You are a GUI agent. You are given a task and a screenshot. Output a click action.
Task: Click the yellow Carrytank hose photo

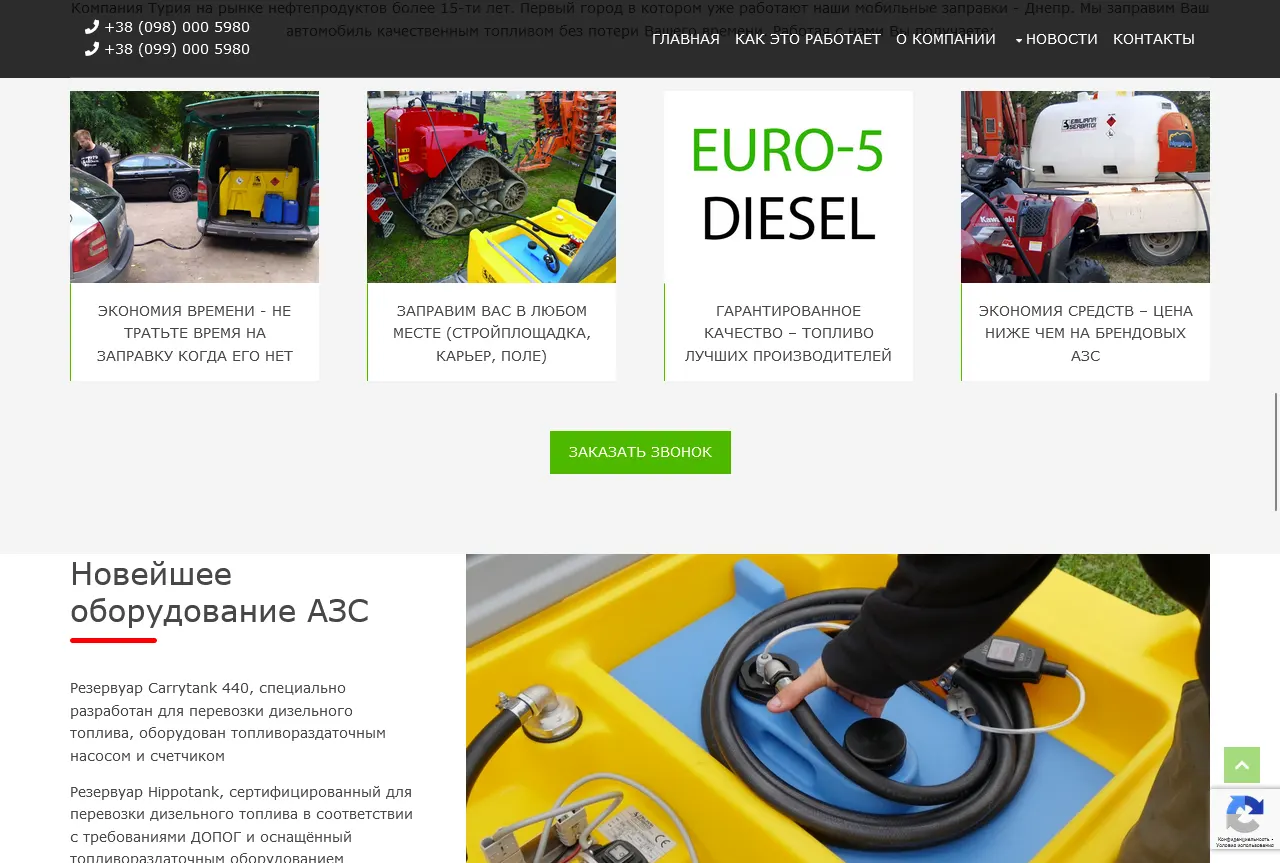(x=837, y=708)
